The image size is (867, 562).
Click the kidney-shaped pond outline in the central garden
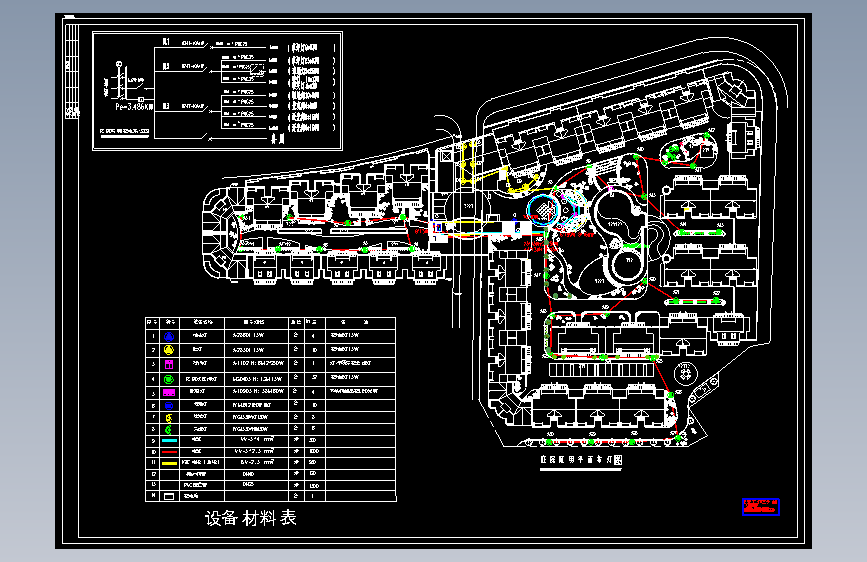(x=618, y=222)
